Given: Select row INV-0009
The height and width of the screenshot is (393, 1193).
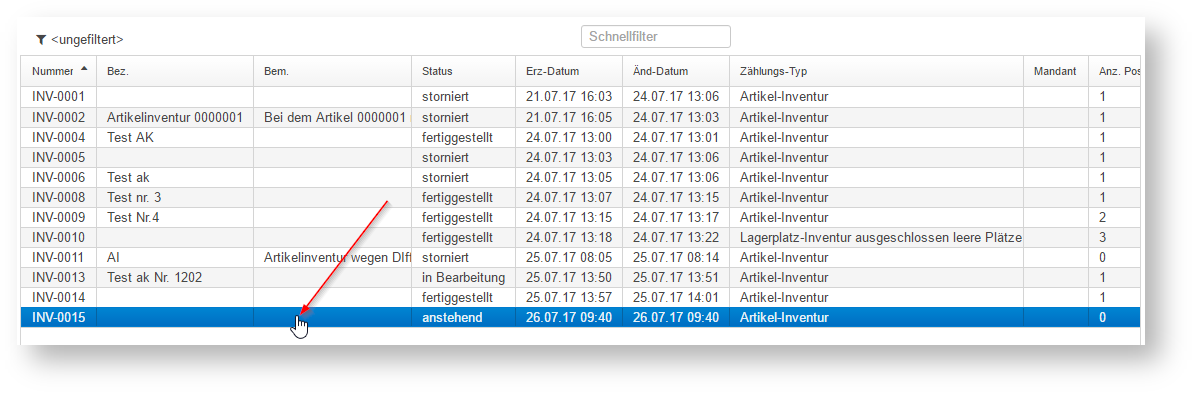Looking at the screenshot, I should coord(581,217).
